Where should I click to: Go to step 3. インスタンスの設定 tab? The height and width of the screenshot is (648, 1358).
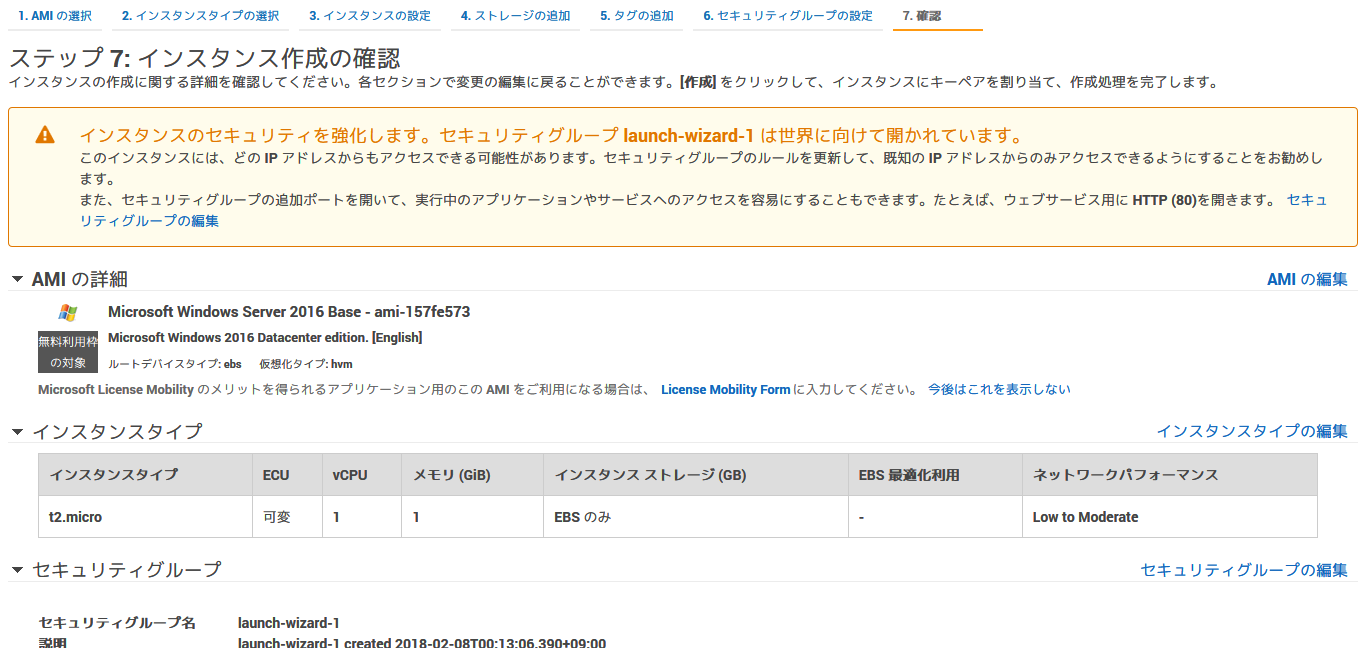(x=370, y=16)
